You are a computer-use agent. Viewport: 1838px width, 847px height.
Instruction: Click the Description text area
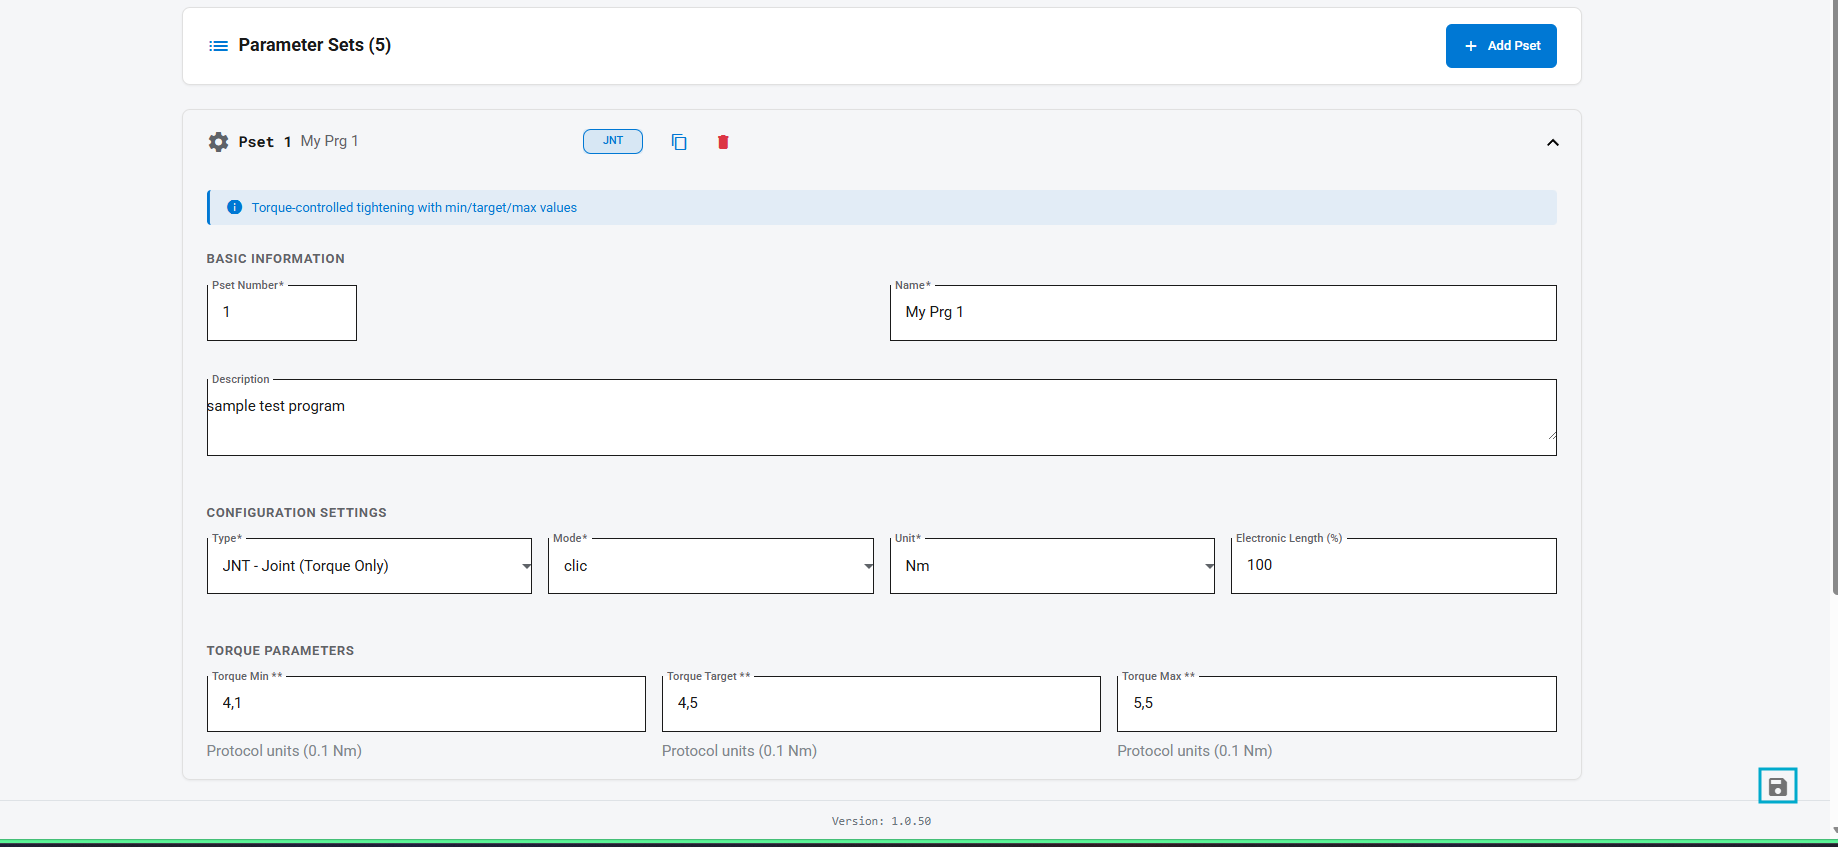point(881,417)
